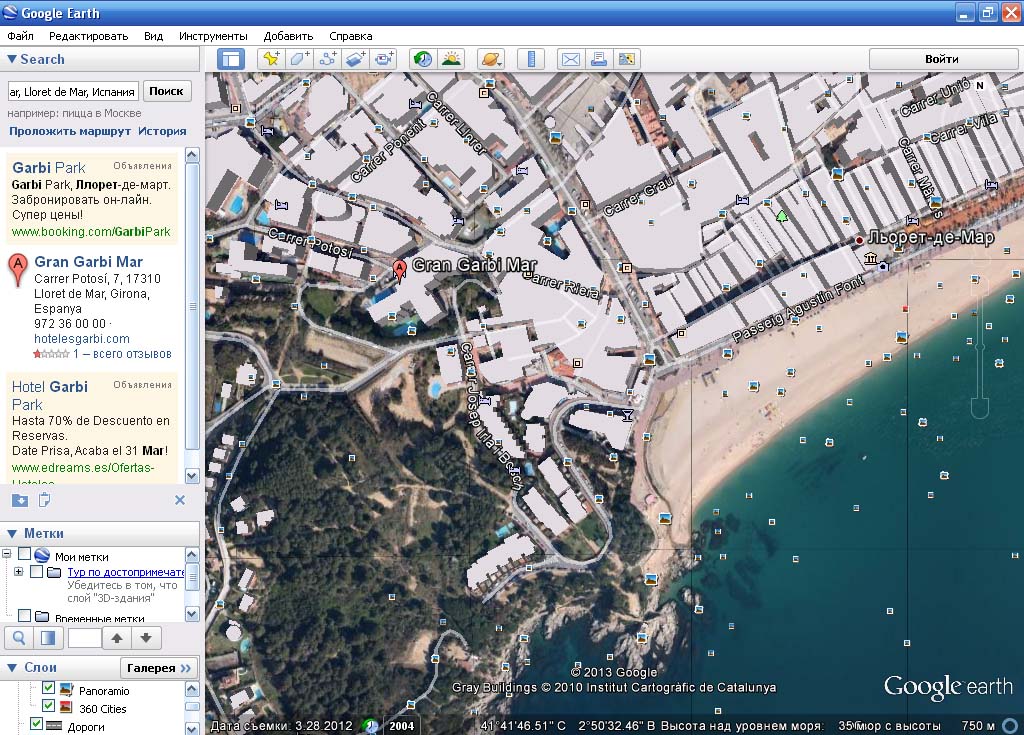
Task: Open the Файл menu
Action: (20, 36)
